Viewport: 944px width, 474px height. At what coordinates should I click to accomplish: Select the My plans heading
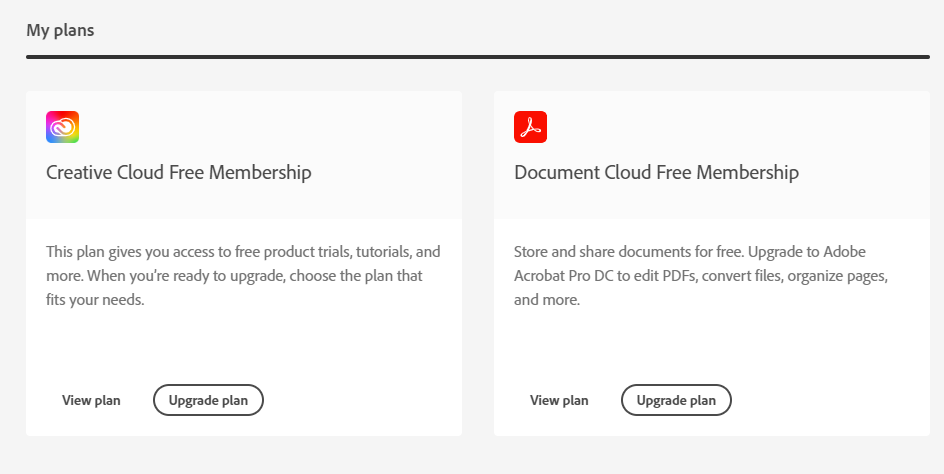60,30
